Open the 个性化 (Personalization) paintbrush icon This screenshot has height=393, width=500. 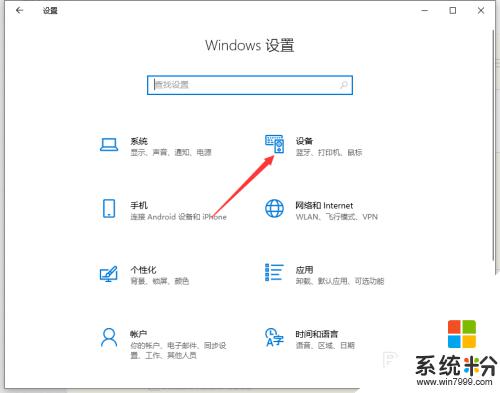109,273
